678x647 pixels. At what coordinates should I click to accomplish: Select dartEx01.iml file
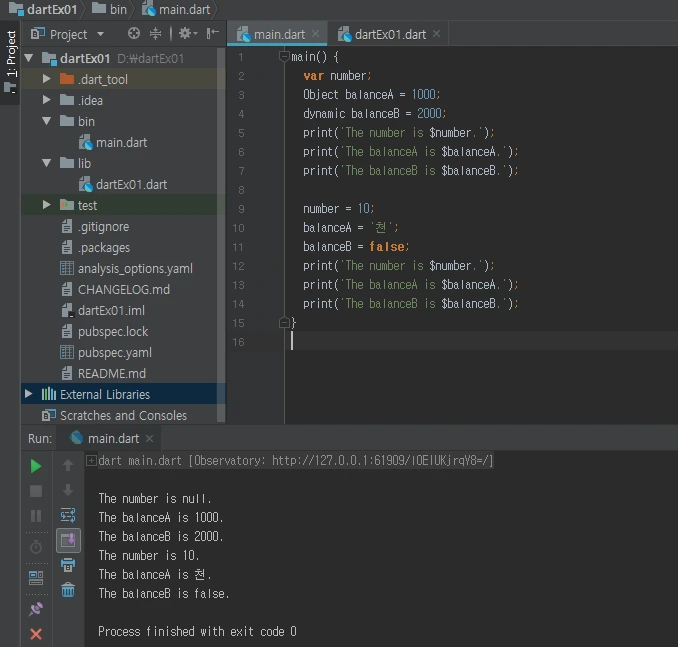pyautogui.click(x=103, y=310)
